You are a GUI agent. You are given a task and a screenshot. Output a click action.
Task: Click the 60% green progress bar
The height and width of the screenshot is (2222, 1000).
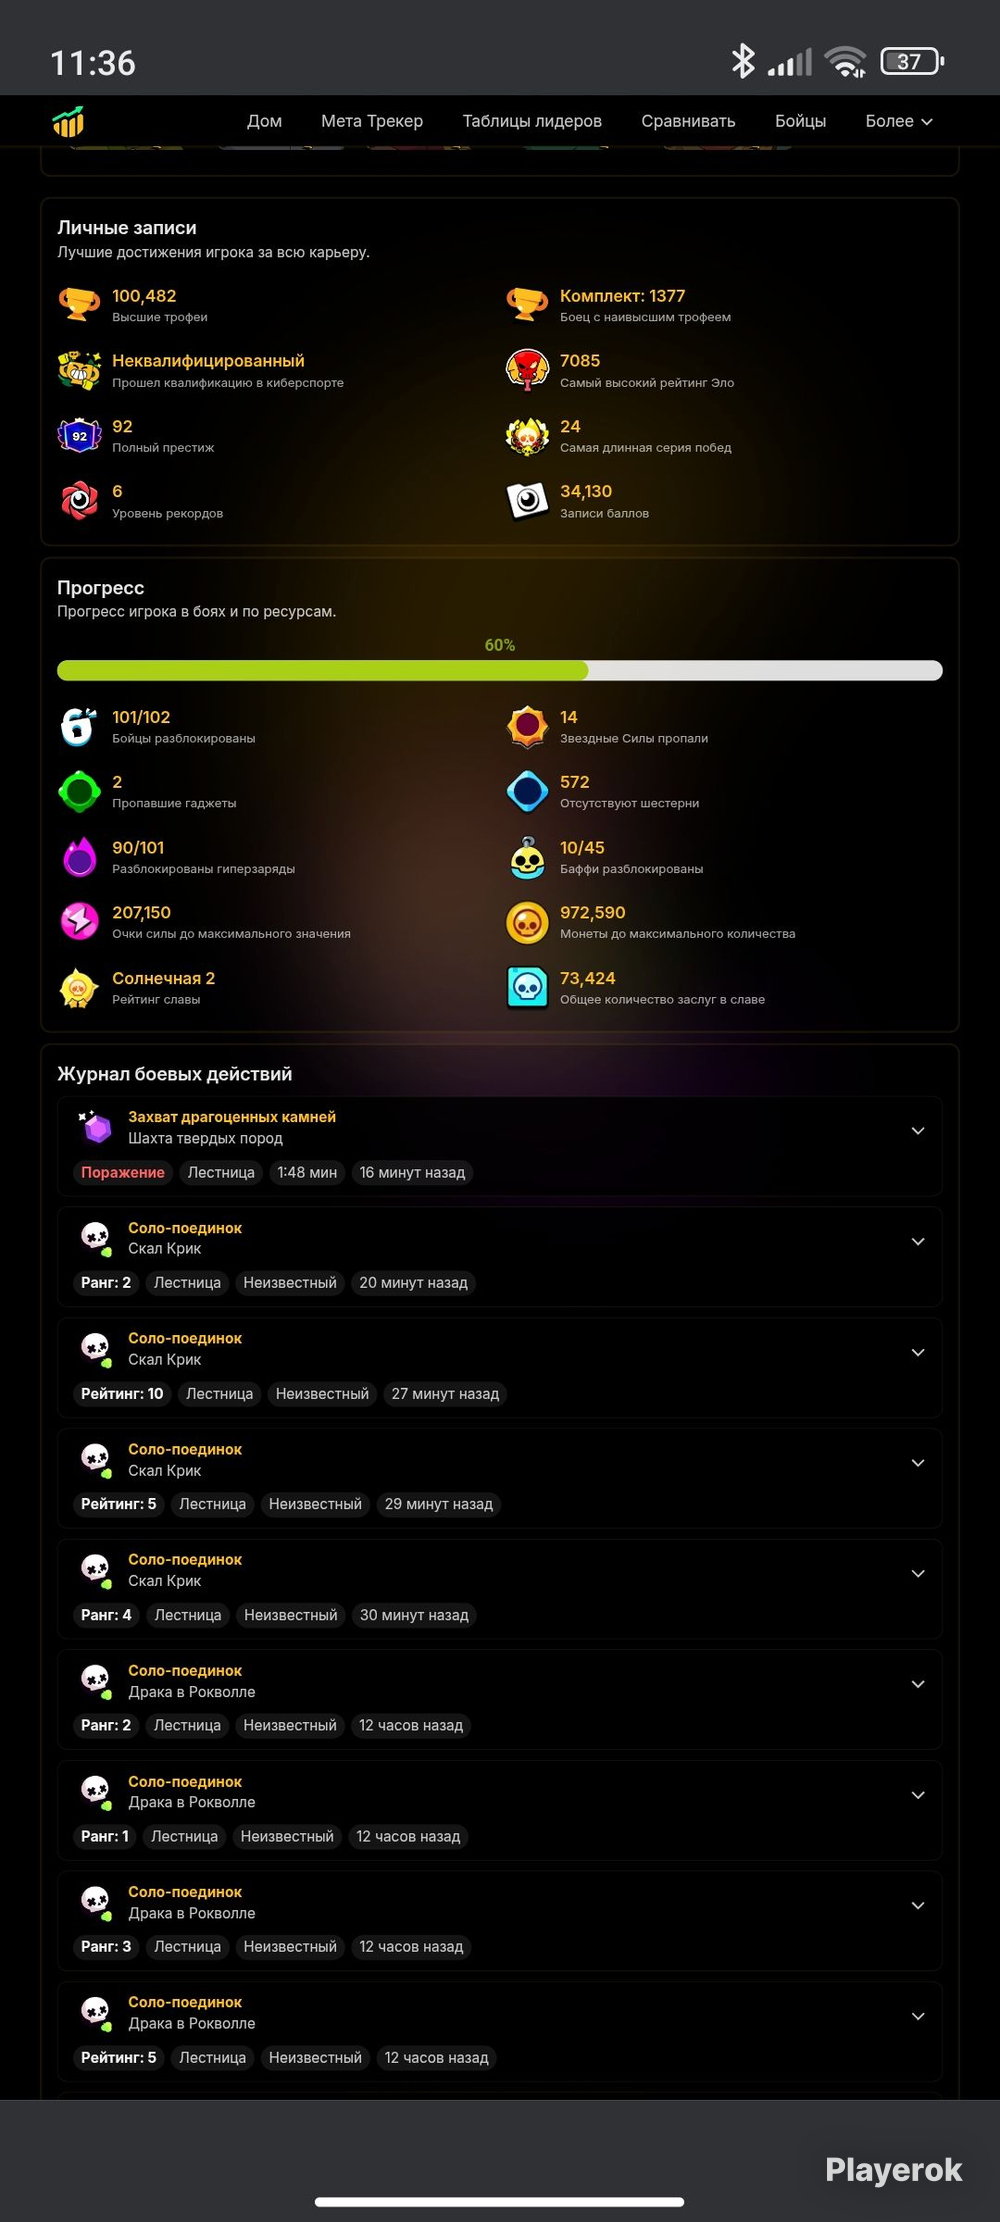coord(500,670)
